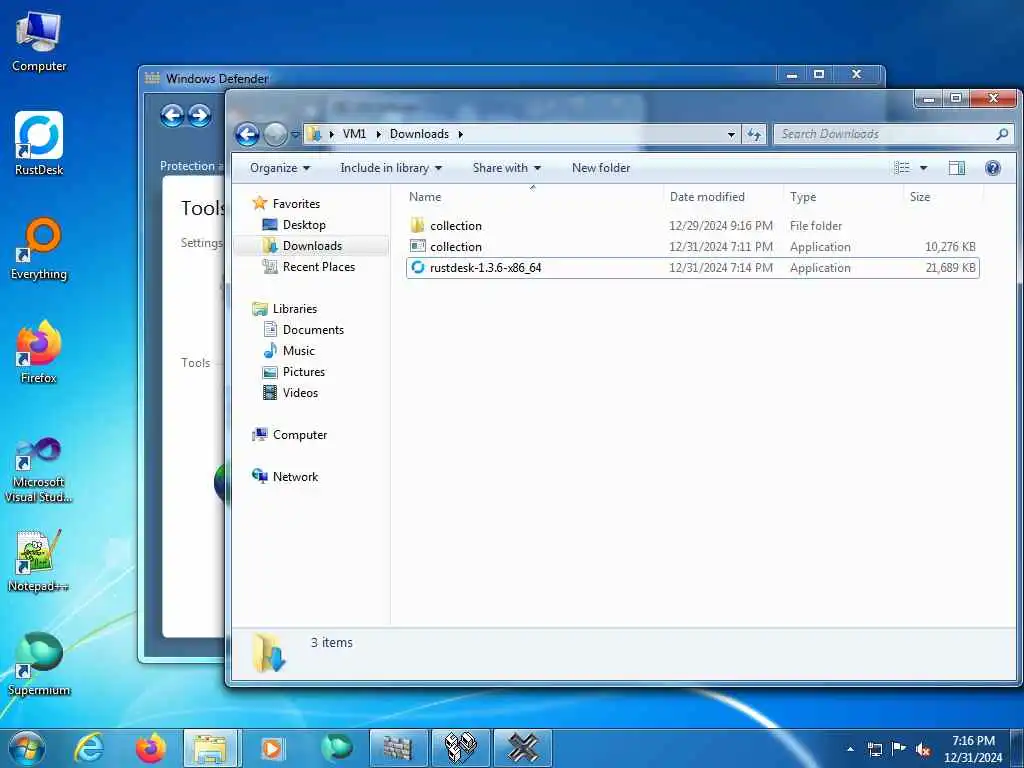This screenshot has width=1024, height=768.
Task: Click the taskbar icon showing two computers
Action: pos(460,748)
